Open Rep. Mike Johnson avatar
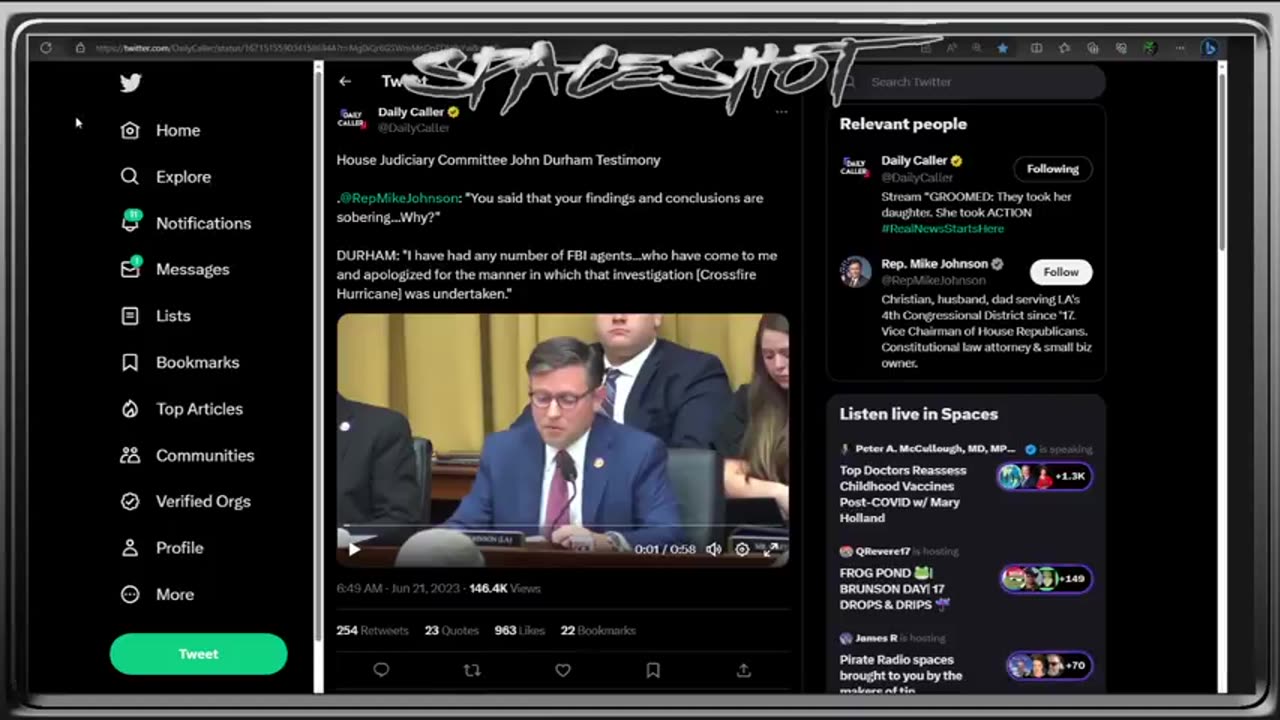This screenshot has height=720, width=1280. [x=855, y=272]
